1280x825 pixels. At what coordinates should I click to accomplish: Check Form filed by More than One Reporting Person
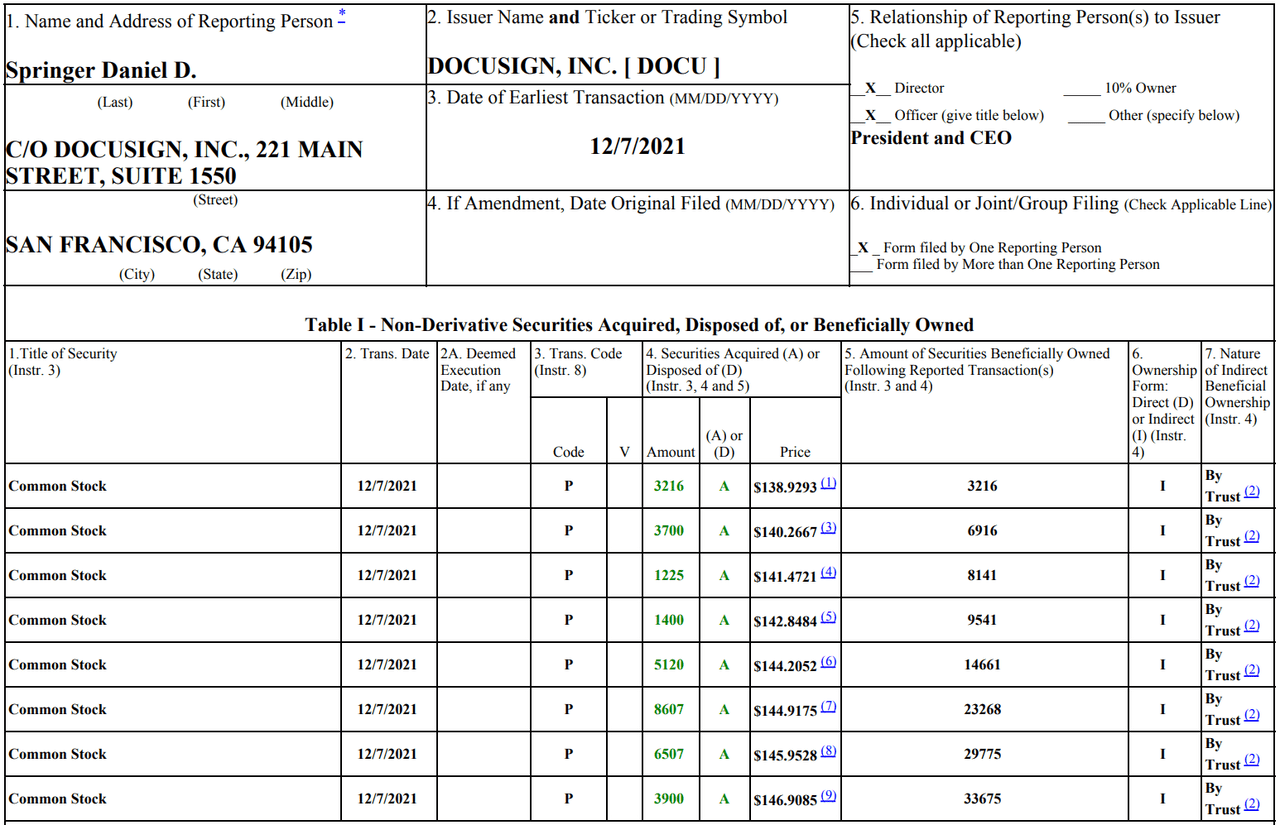(x=862, y=265)
